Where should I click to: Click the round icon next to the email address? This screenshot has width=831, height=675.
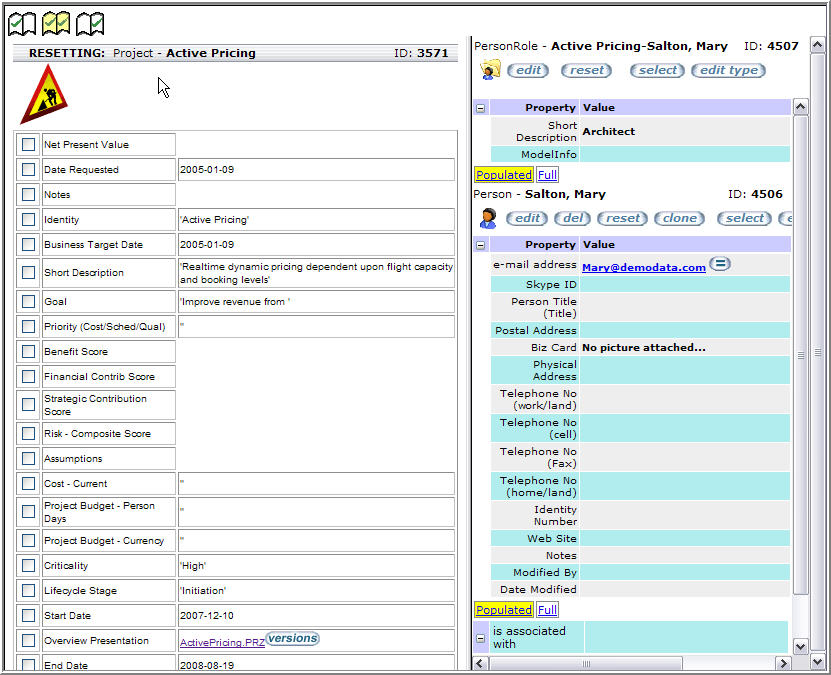coord(720,265)
